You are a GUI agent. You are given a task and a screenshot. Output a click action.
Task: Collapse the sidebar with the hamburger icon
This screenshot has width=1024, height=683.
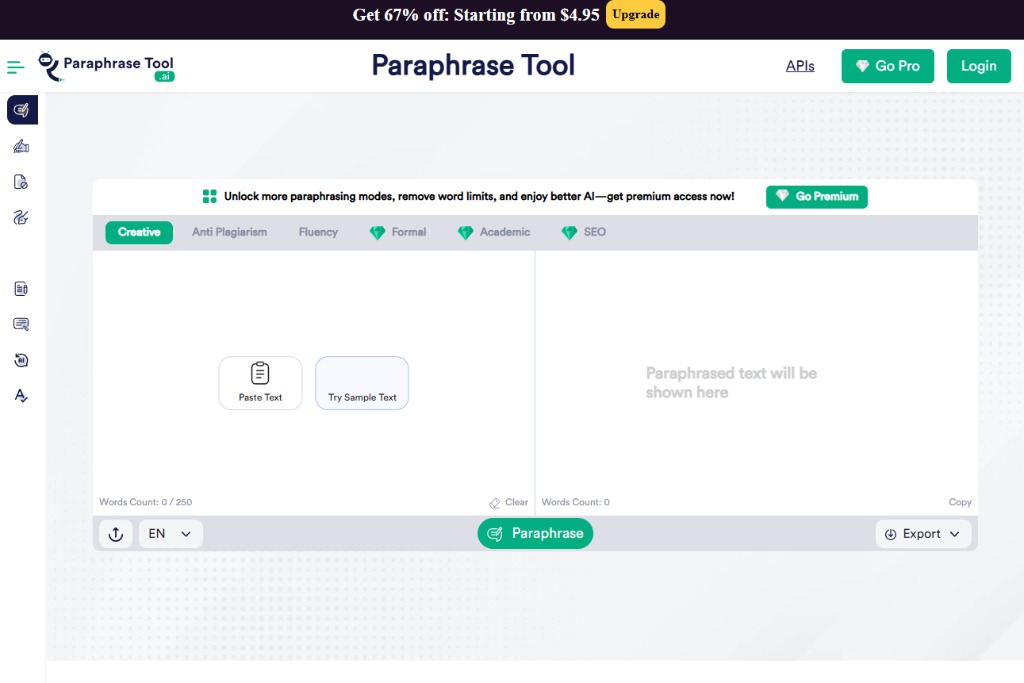(14, 66)
